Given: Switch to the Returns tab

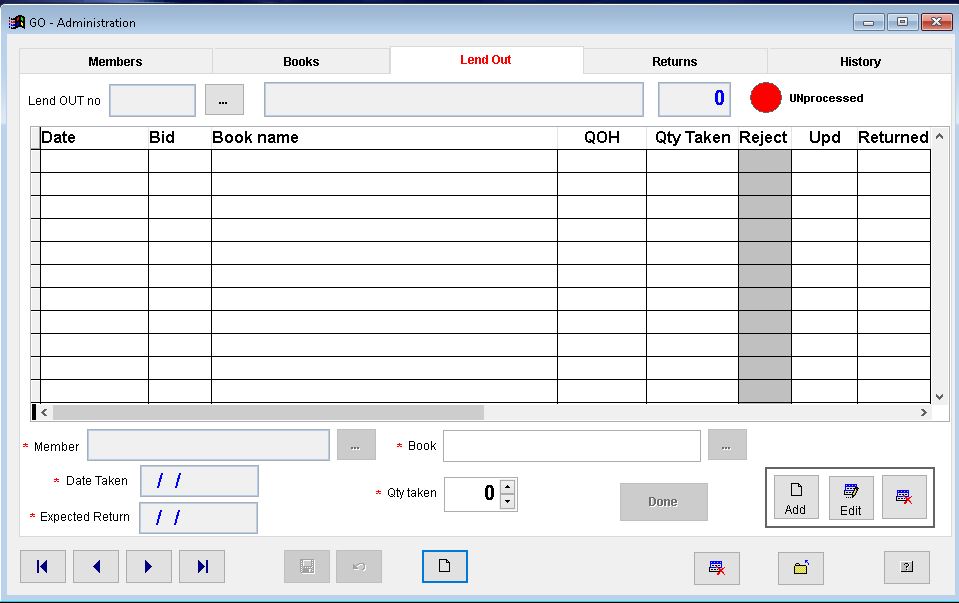Looking at the screenshot, I should pyautogui.click(x=675, y=62).
